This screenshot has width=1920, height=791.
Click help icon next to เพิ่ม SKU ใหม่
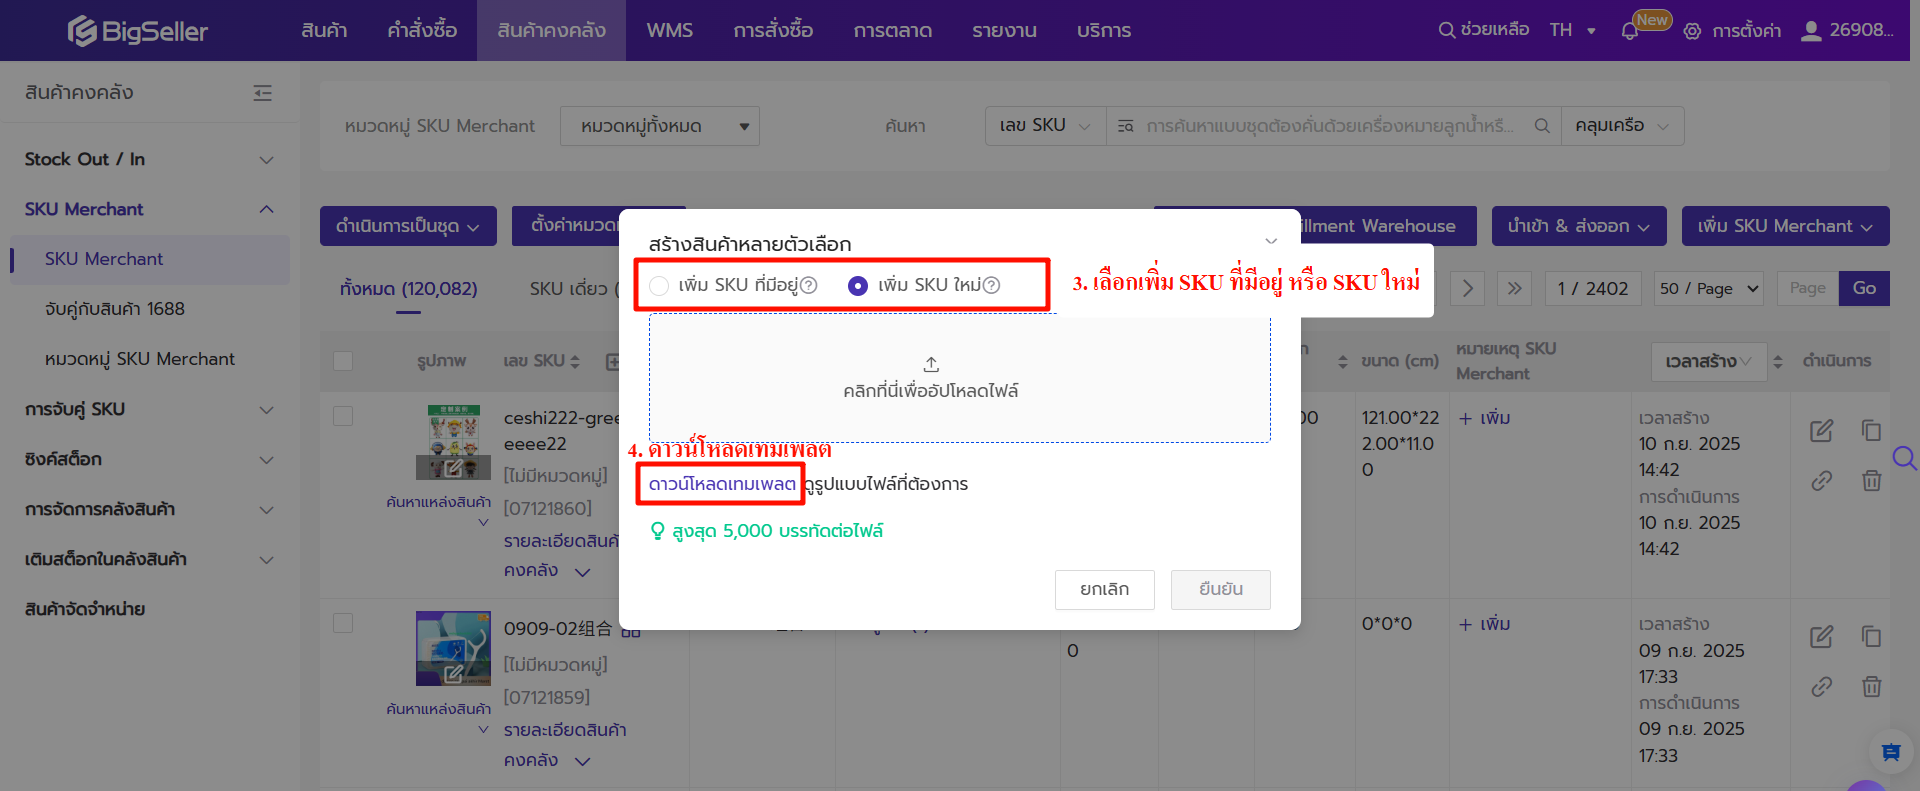point(992,285)
